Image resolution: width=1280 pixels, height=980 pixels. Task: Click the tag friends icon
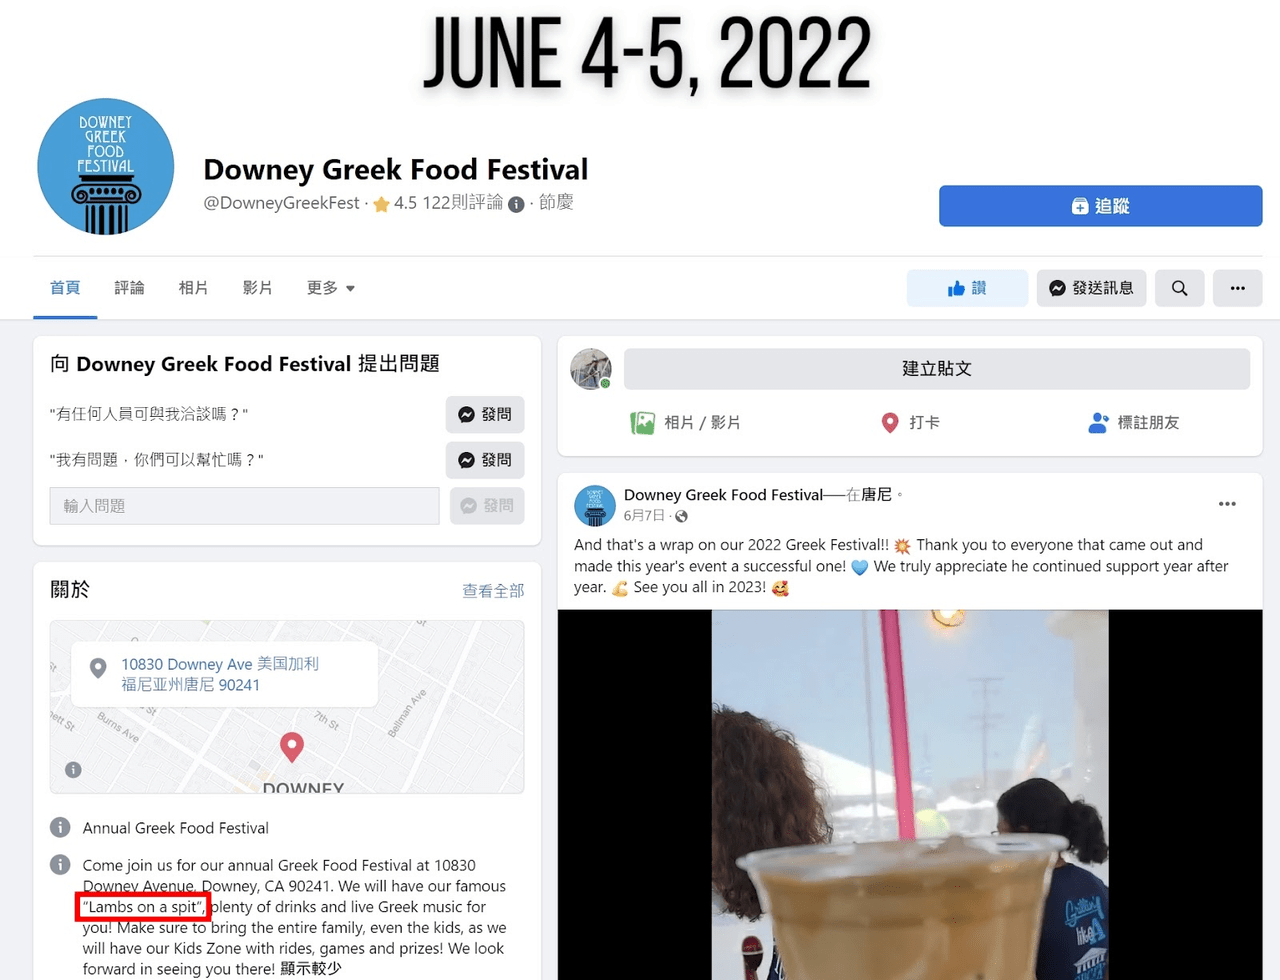tap(1098, 423)
